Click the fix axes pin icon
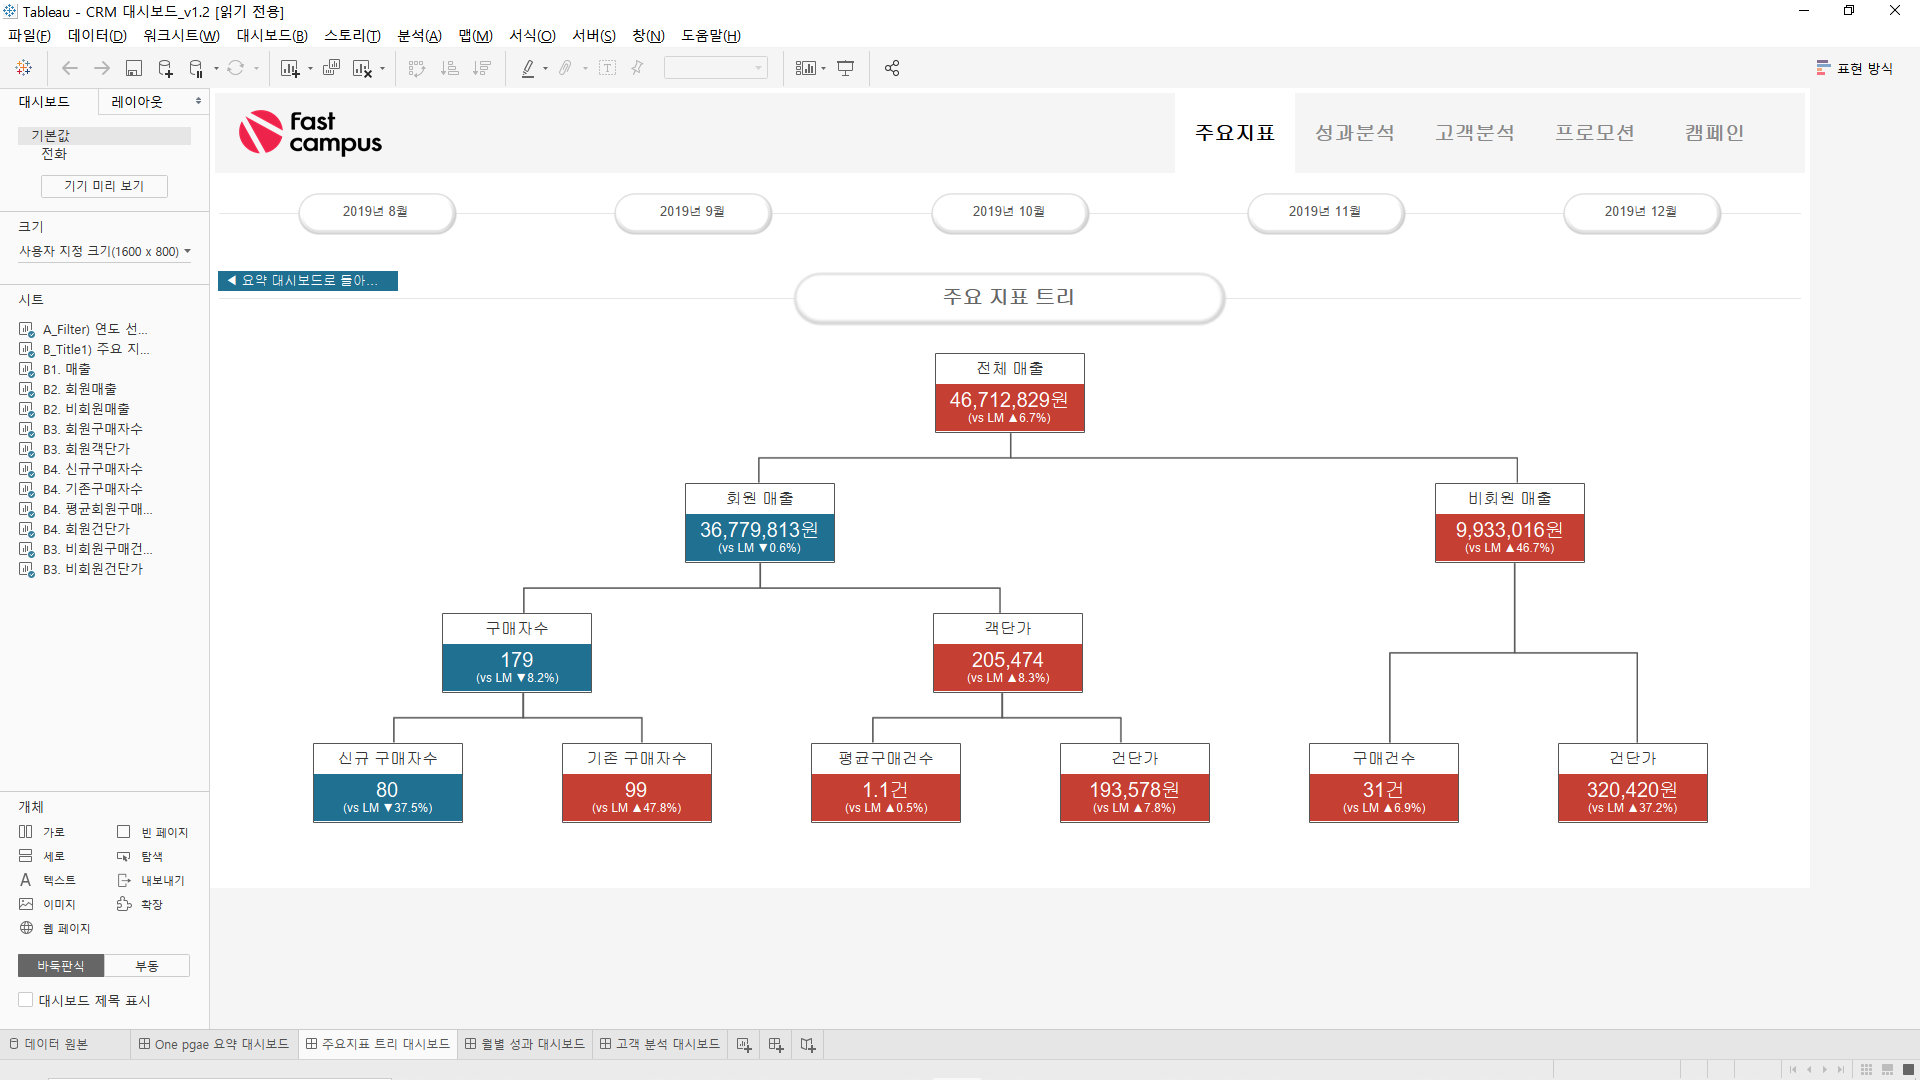Image resolution: width=1920 pixels, height=1080 pixels. 637,68
